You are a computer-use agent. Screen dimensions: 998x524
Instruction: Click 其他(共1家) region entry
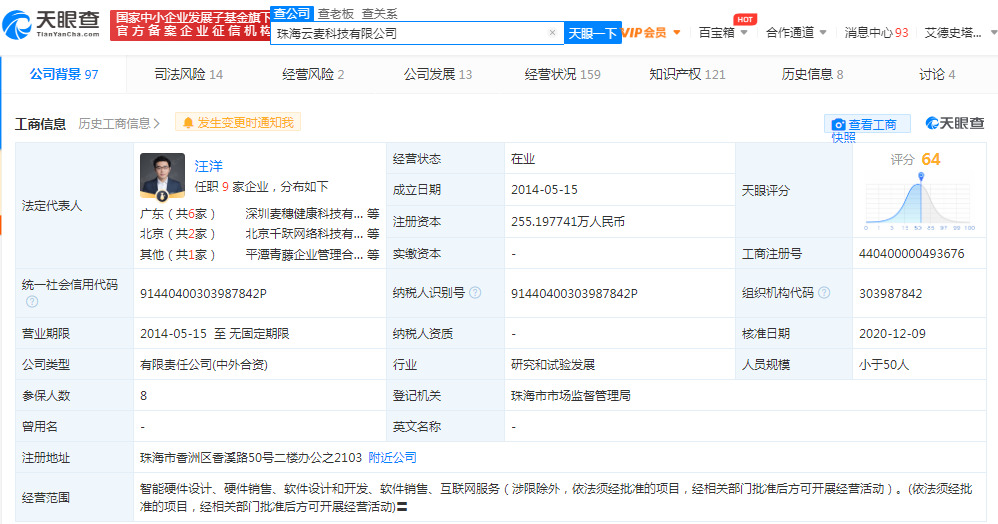(178, 255)
